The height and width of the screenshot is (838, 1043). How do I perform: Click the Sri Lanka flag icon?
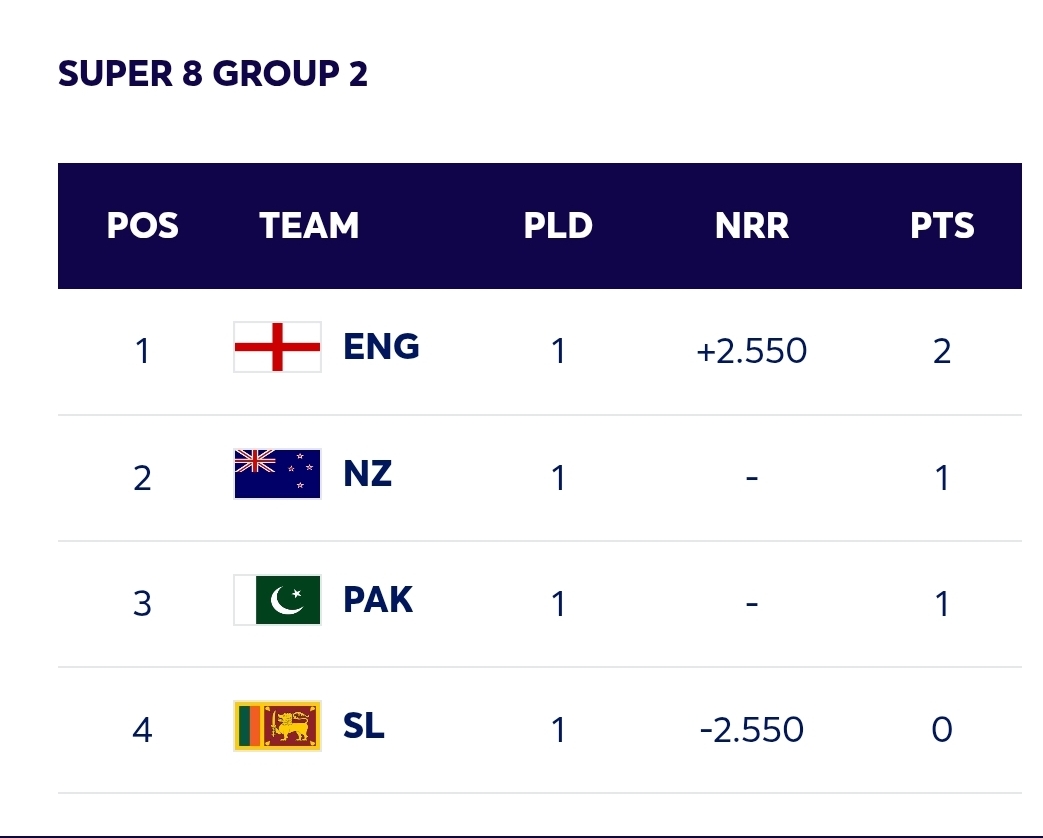coord(277,726)
